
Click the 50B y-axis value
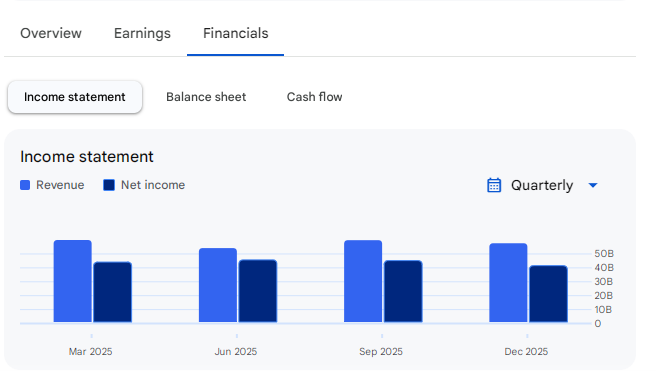point(604,254)
